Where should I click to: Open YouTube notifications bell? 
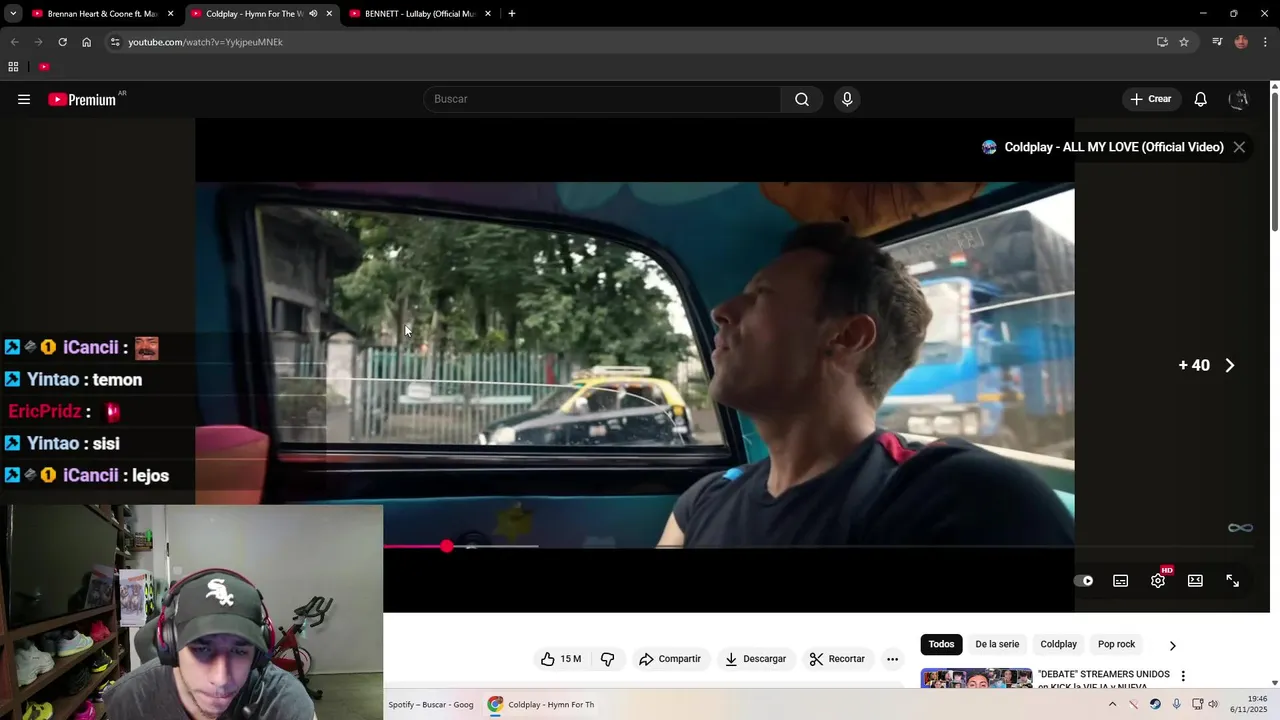pyautogui.click(x=1201, y=99)
